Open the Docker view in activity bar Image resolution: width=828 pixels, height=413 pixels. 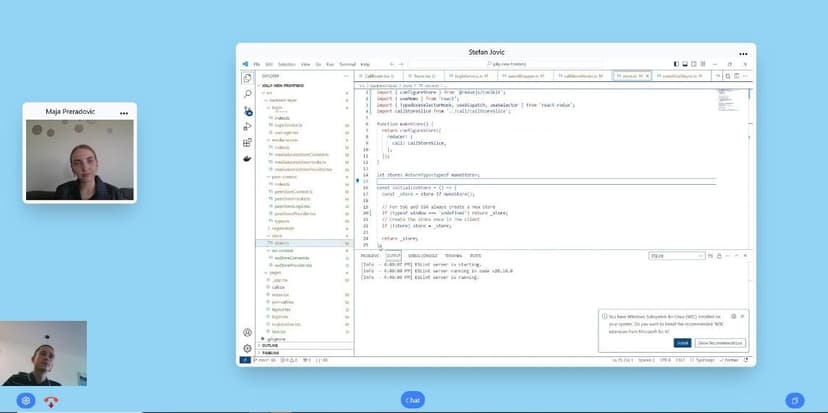point(247,158)
